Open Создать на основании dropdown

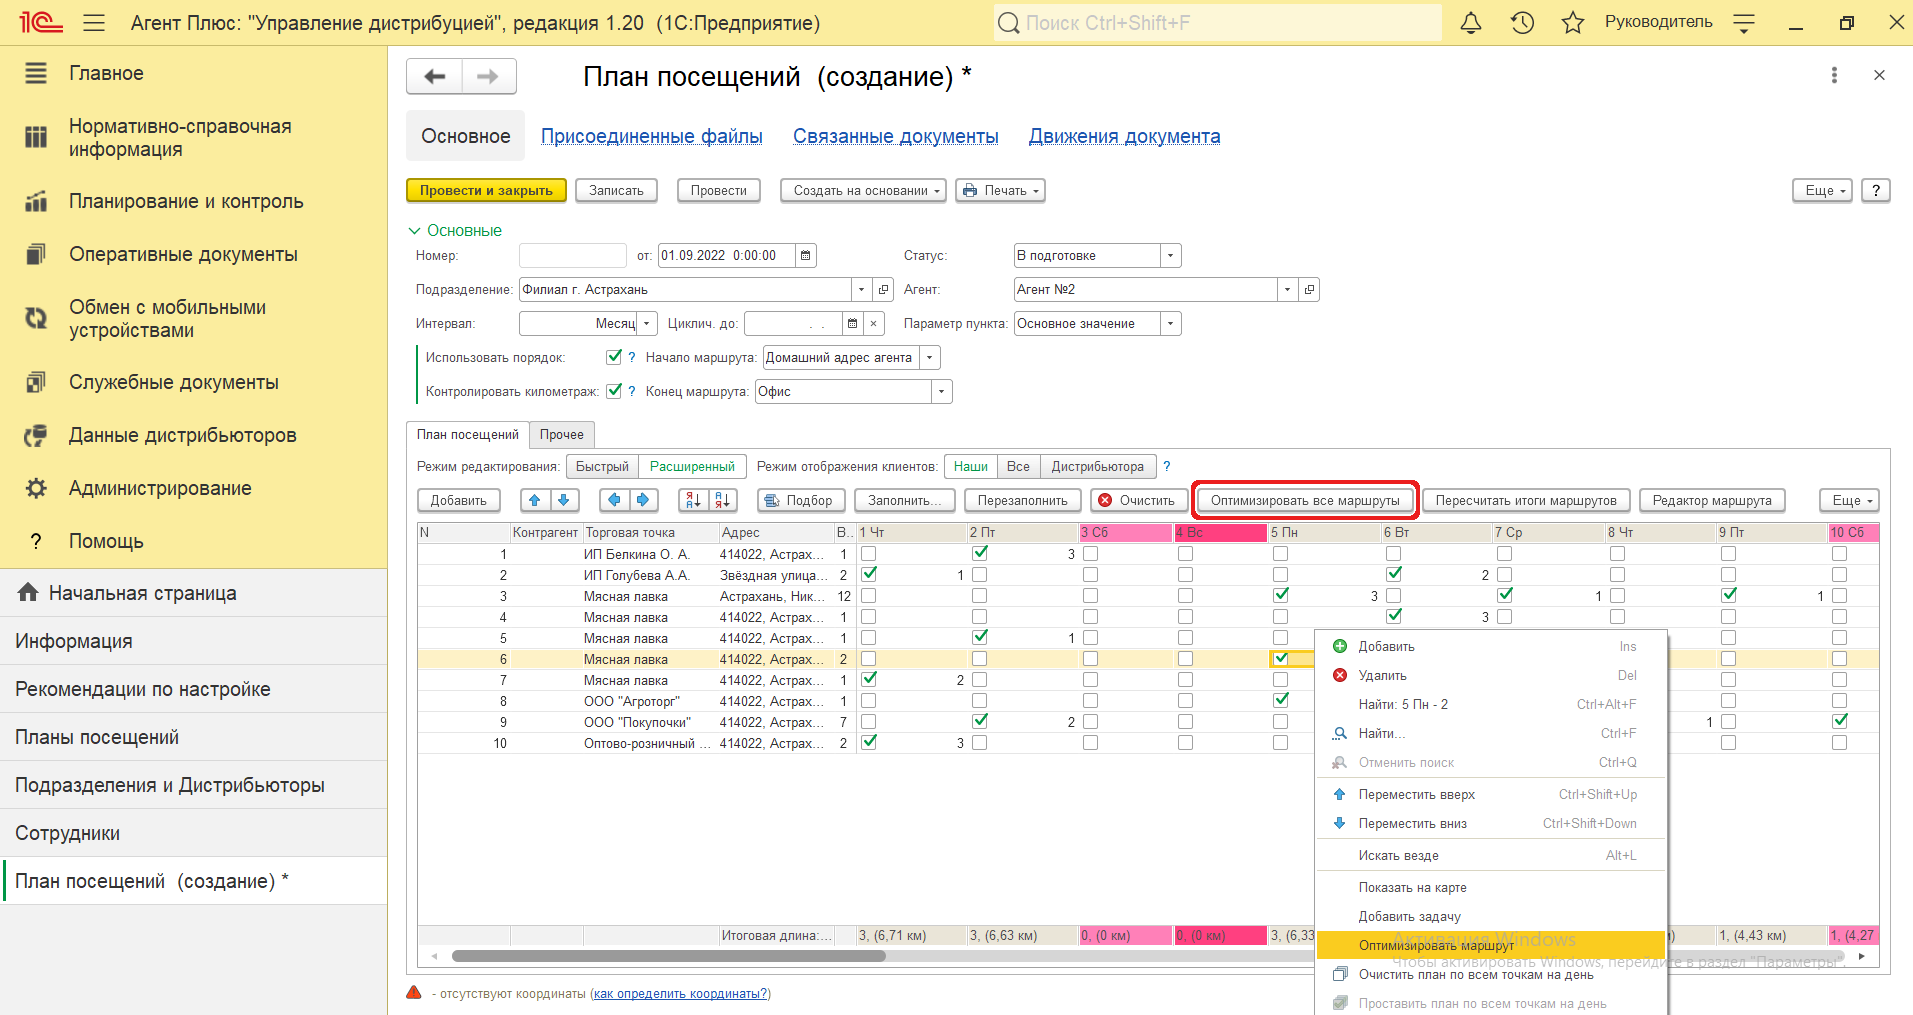click(x=863, y=190)
